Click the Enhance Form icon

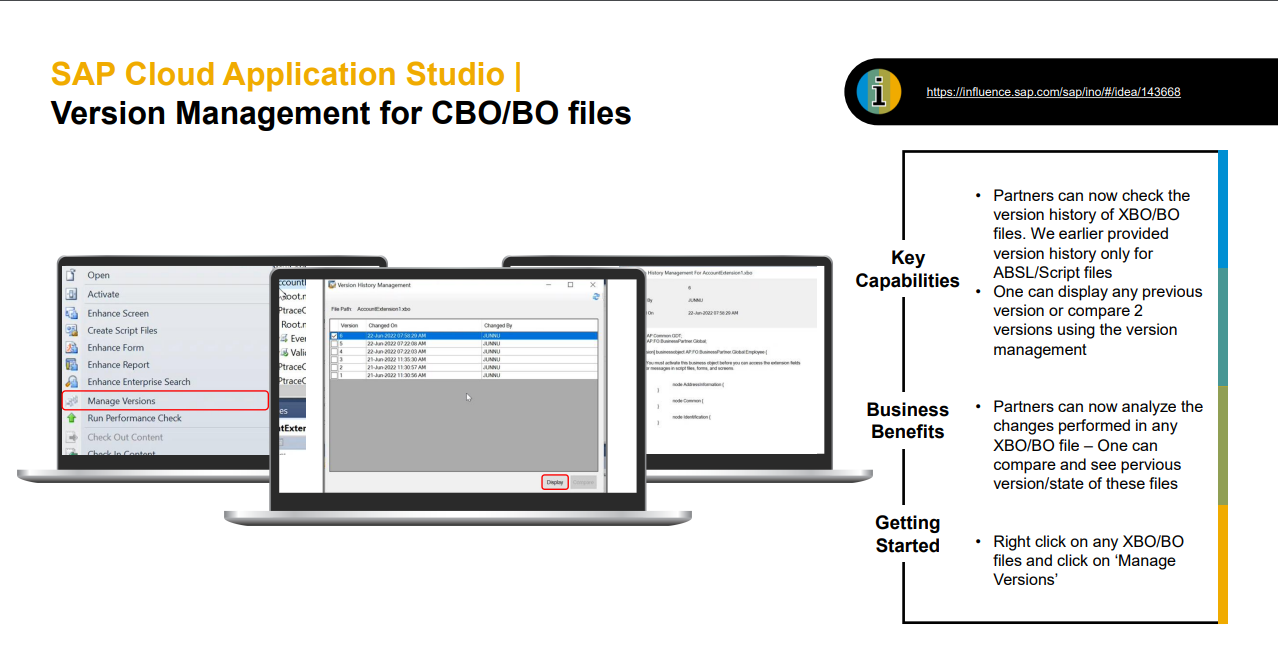[x=71, y=347]
